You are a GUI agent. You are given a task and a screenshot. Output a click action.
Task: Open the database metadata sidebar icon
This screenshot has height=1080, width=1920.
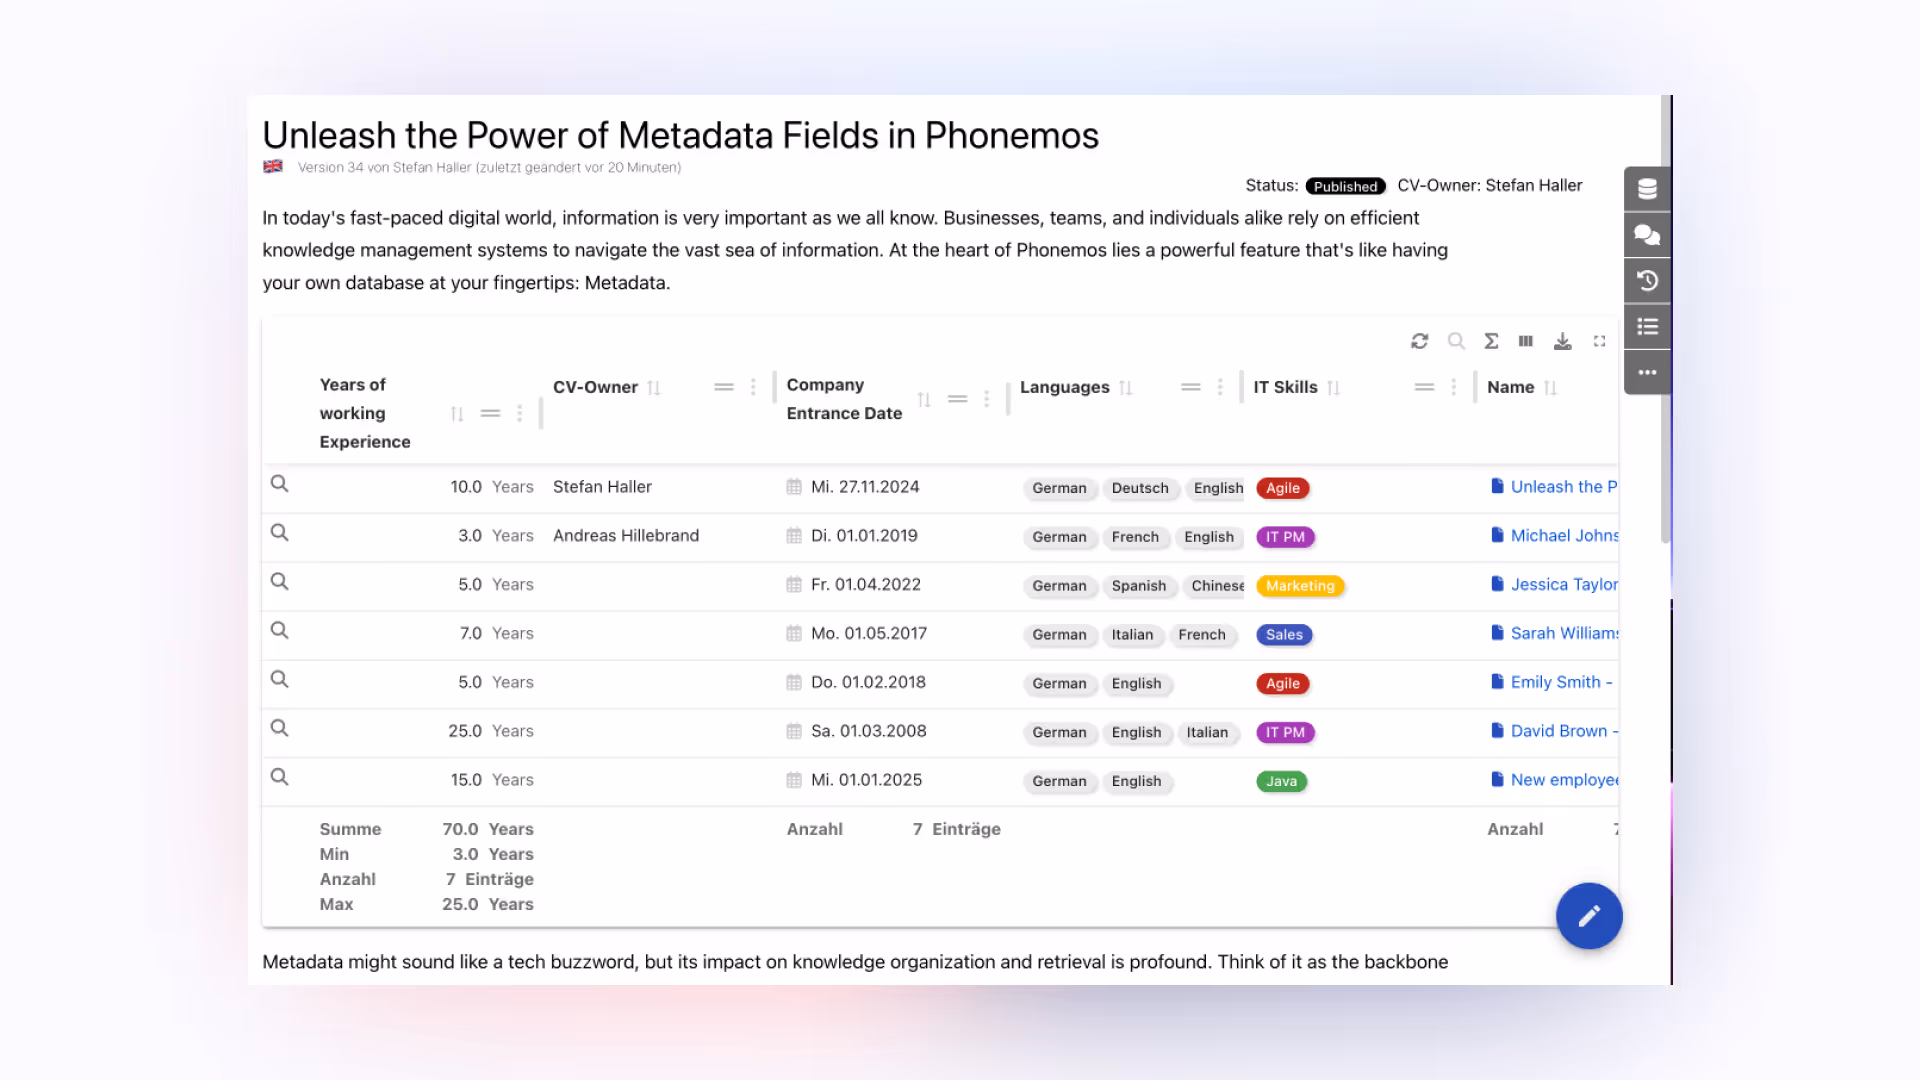(x=1647, y=189)
